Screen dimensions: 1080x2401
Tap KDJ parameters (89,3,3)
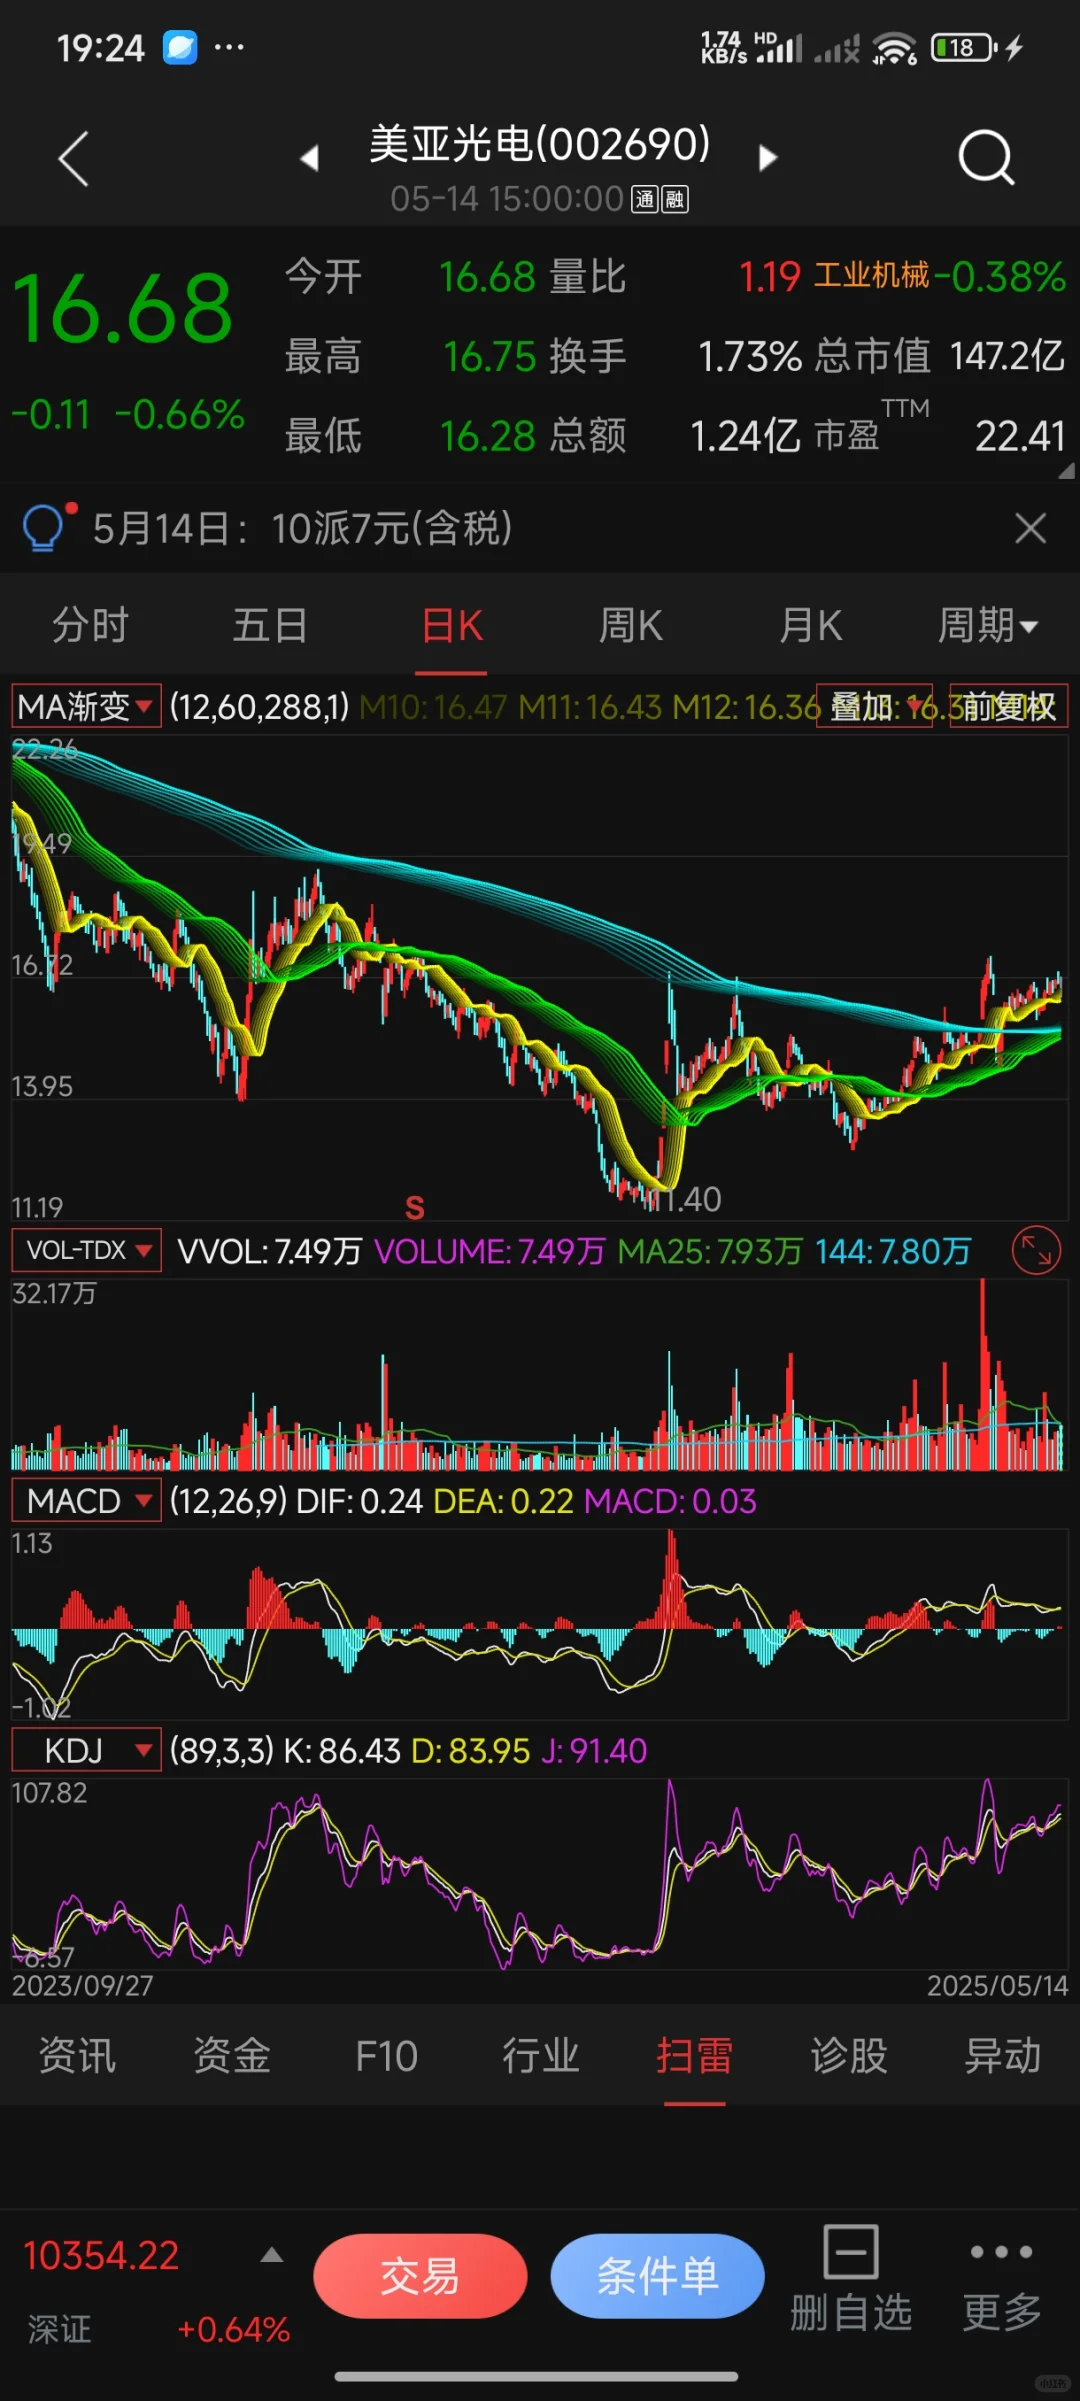[221, 1751]
